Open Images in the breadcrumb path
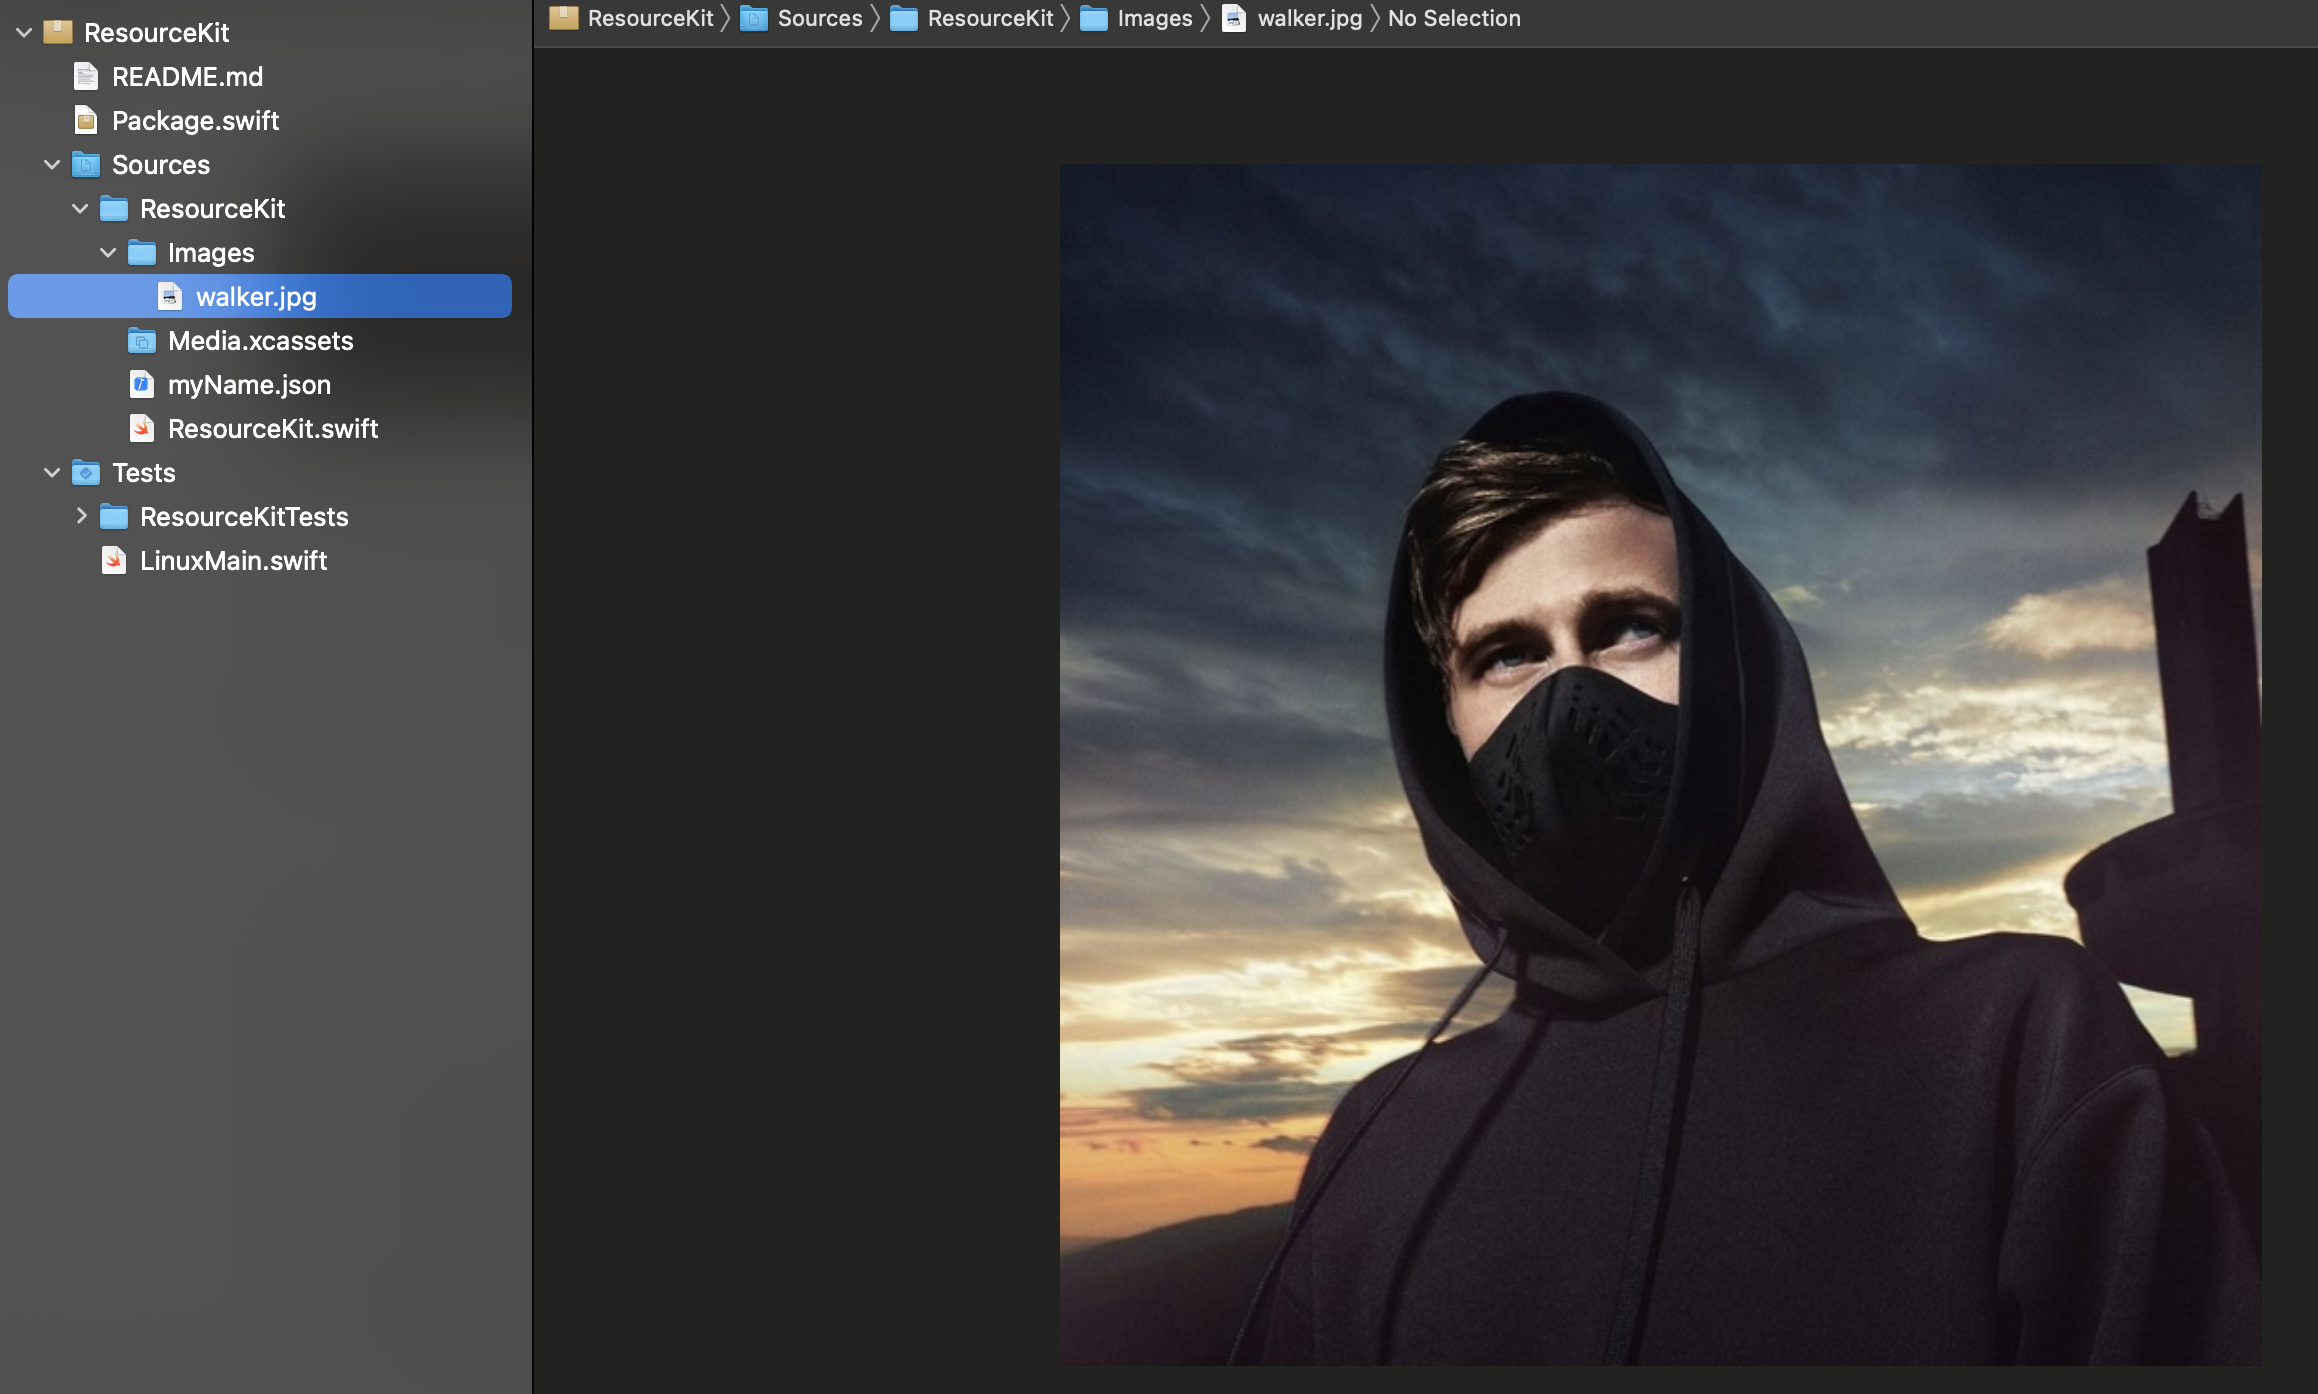The image size is (2318, 1394). pyautogui.click(x=1154, y=18)
